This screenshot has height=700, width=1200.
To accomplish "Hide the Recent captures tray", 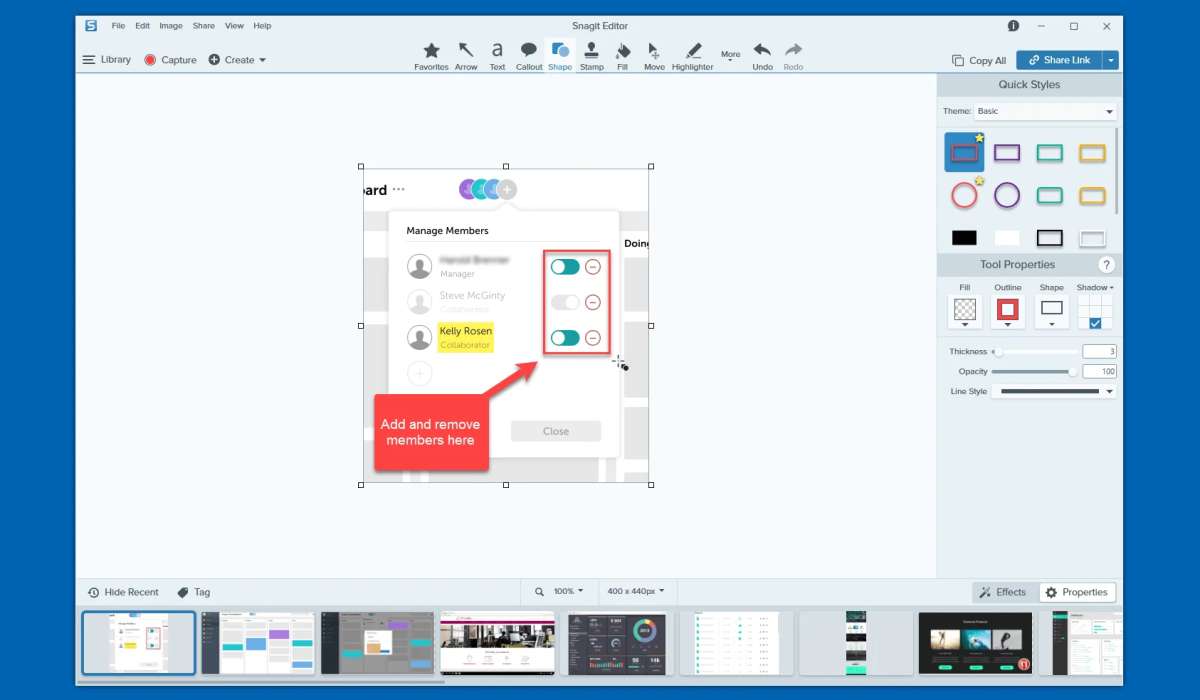I will 123,592.
